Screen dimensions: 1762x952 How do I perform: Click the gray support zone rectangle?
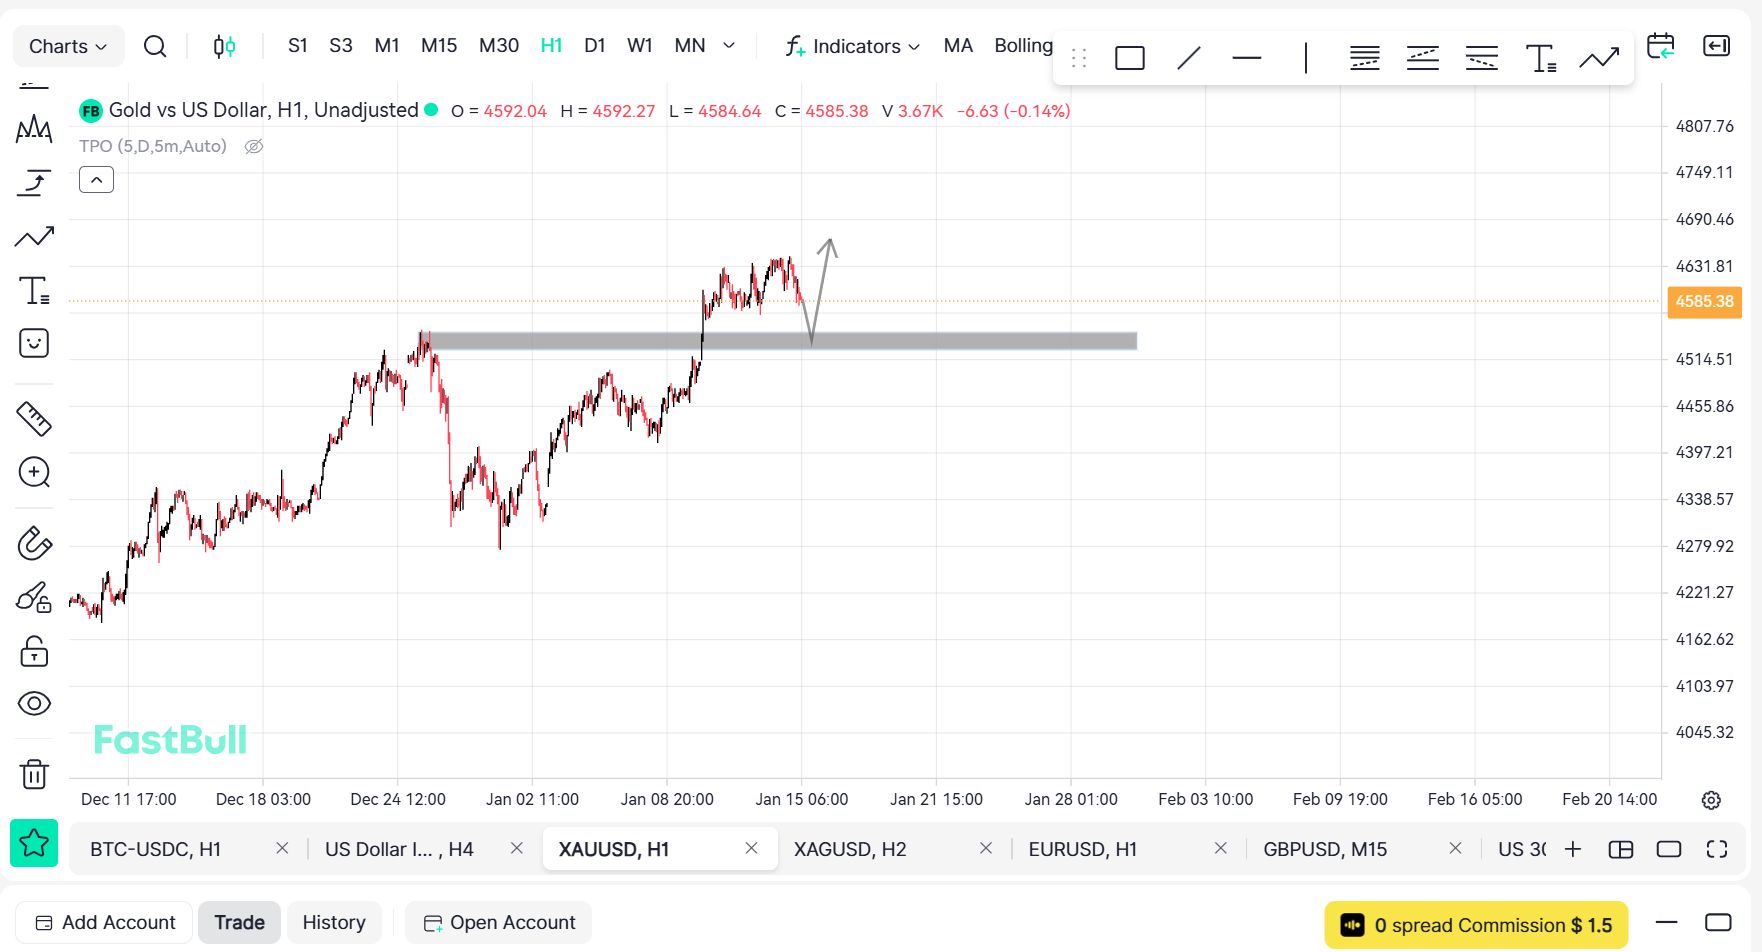coord(950,341)
